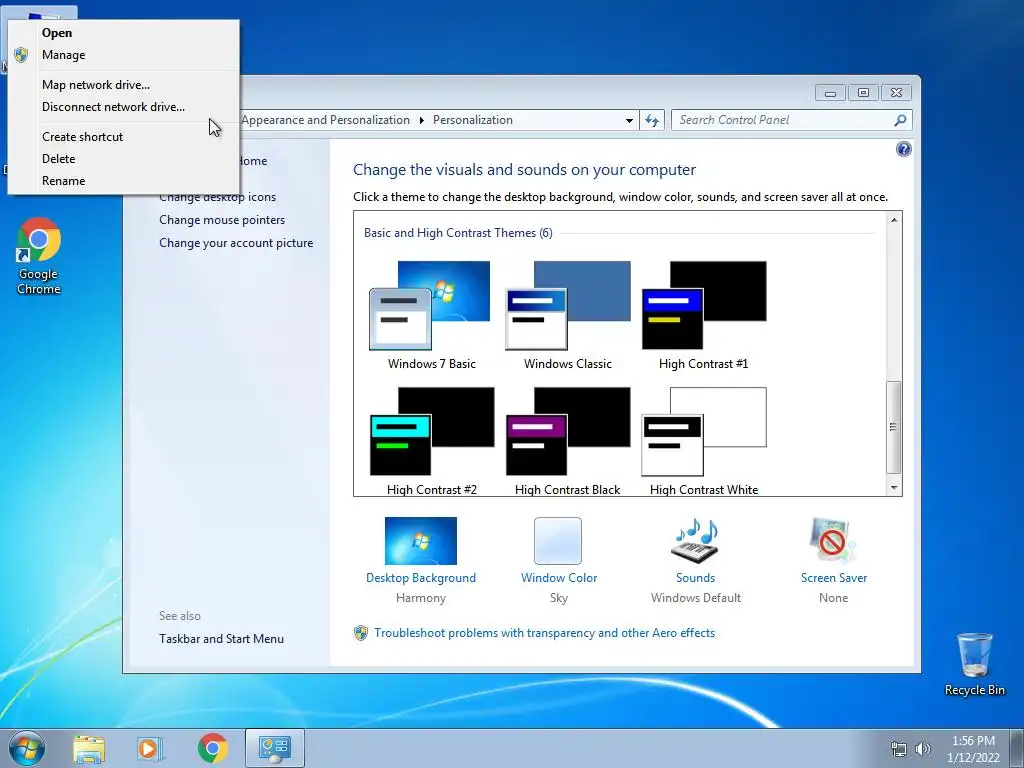The height and width of the screenshot is (768, 1024).
Task: Click the network tray icon
Action: (x=899, y=749)
